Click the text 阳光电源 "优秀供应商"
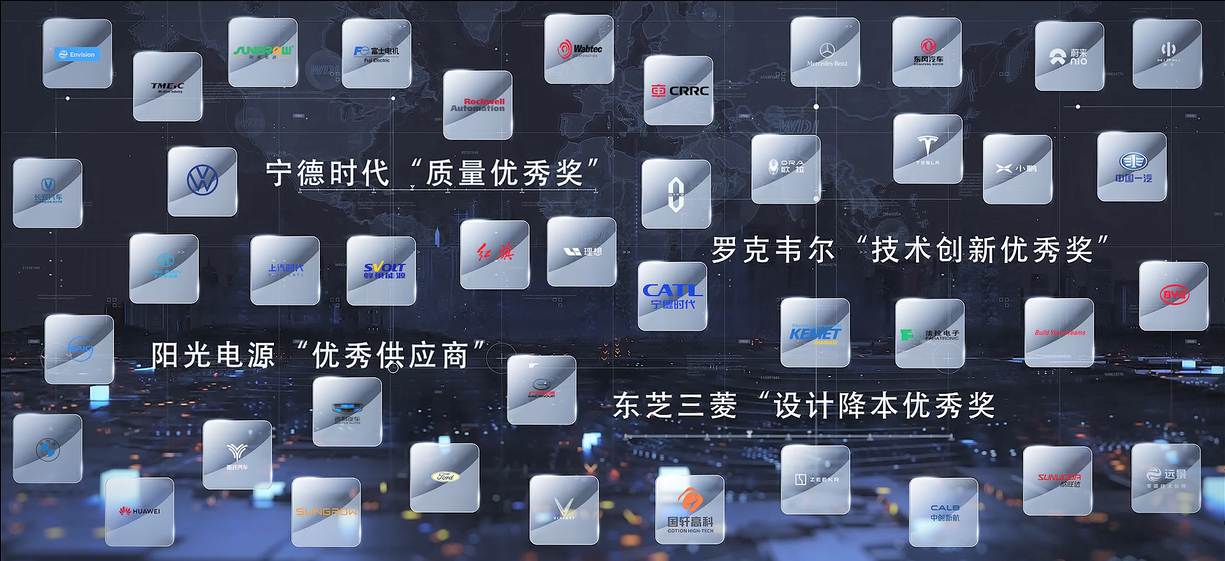Viewport: 1225px width, 561px height. click(320, 353)
